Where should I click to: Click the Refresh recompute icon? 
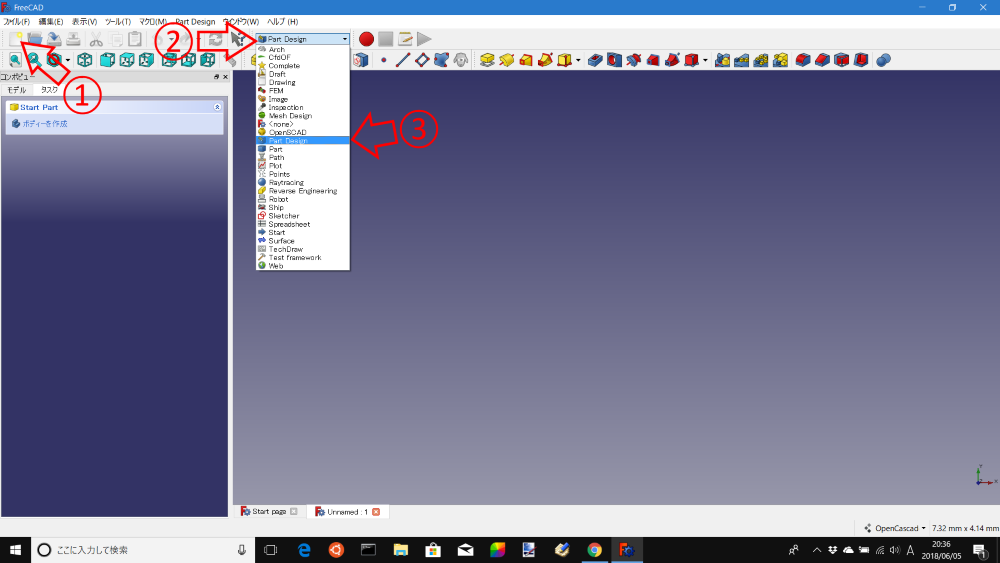click(x=216, y=39)
